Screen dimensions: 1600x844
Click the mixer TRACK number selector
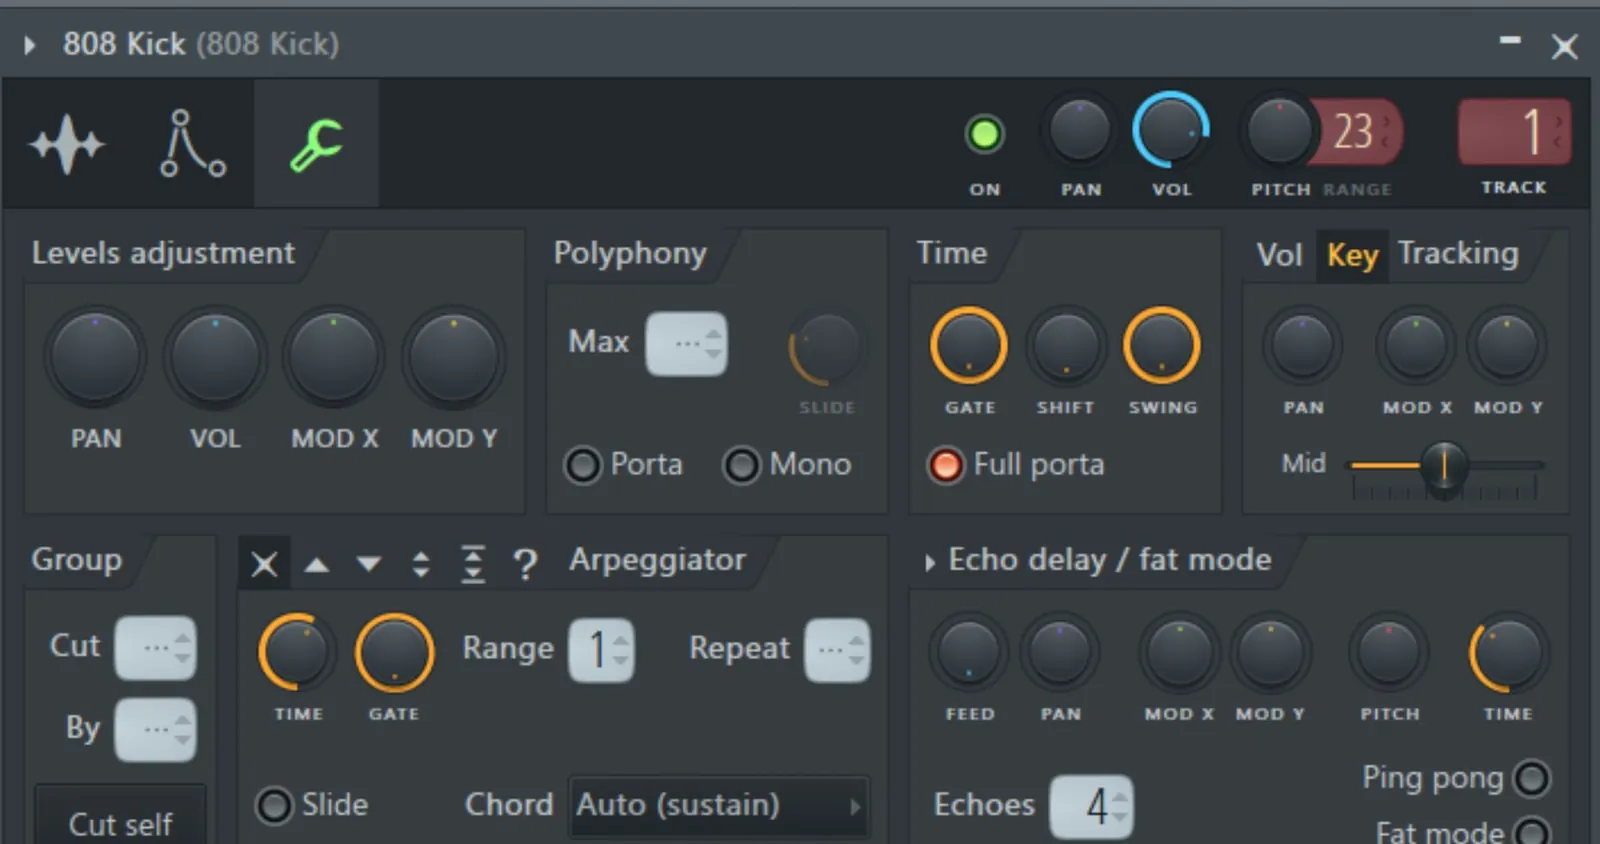coord(1514,132)
